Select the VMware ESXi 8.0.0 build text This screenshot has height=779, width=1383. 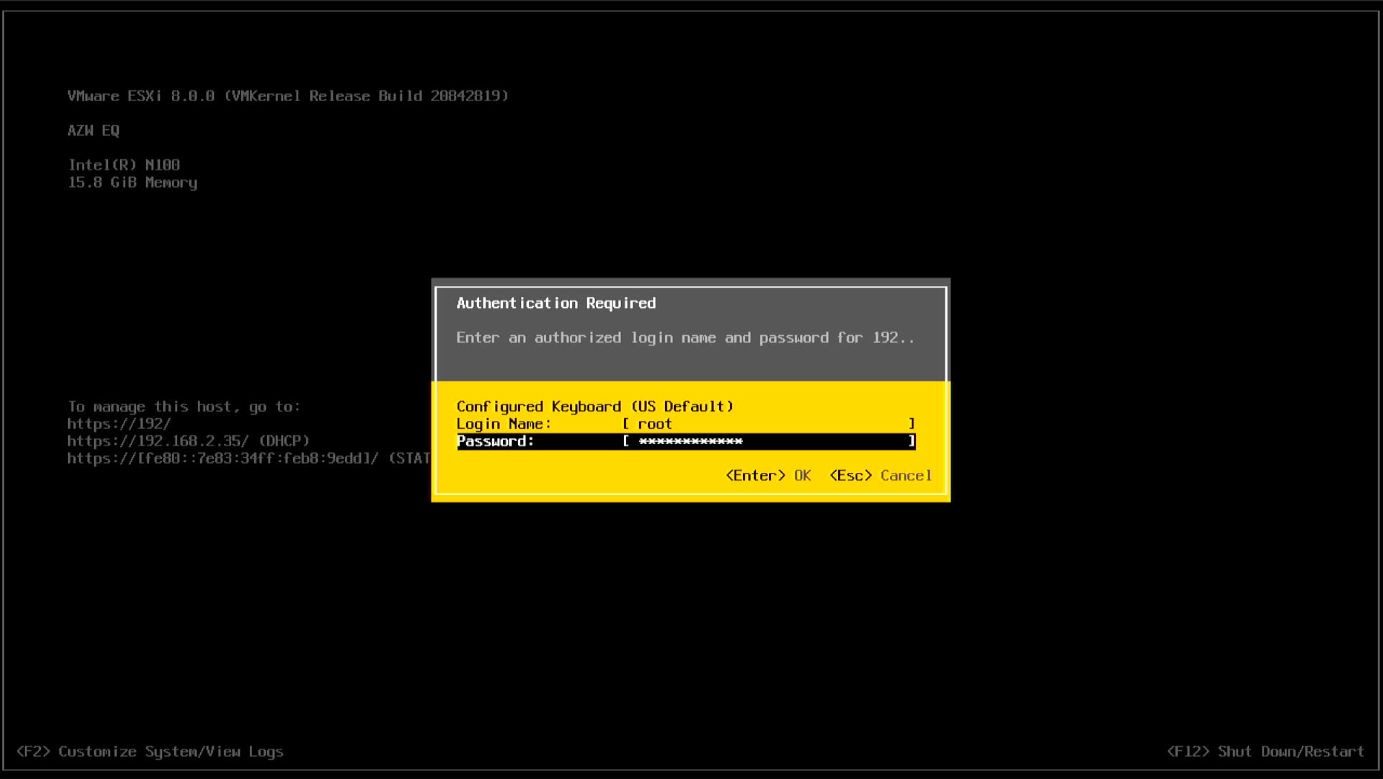(x=288, y=96)
